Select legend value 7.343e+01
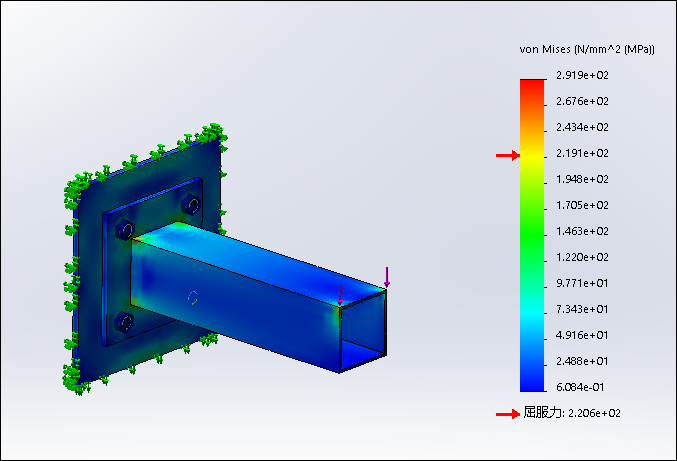 point(582,309)
